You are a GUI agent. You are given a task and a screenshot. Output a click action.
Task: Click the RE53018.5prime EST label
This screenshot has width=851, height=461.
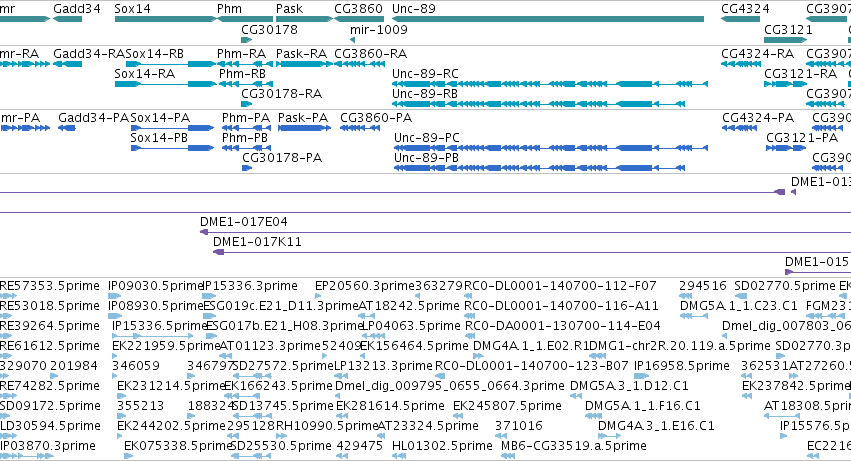click(x=50, y=306)
